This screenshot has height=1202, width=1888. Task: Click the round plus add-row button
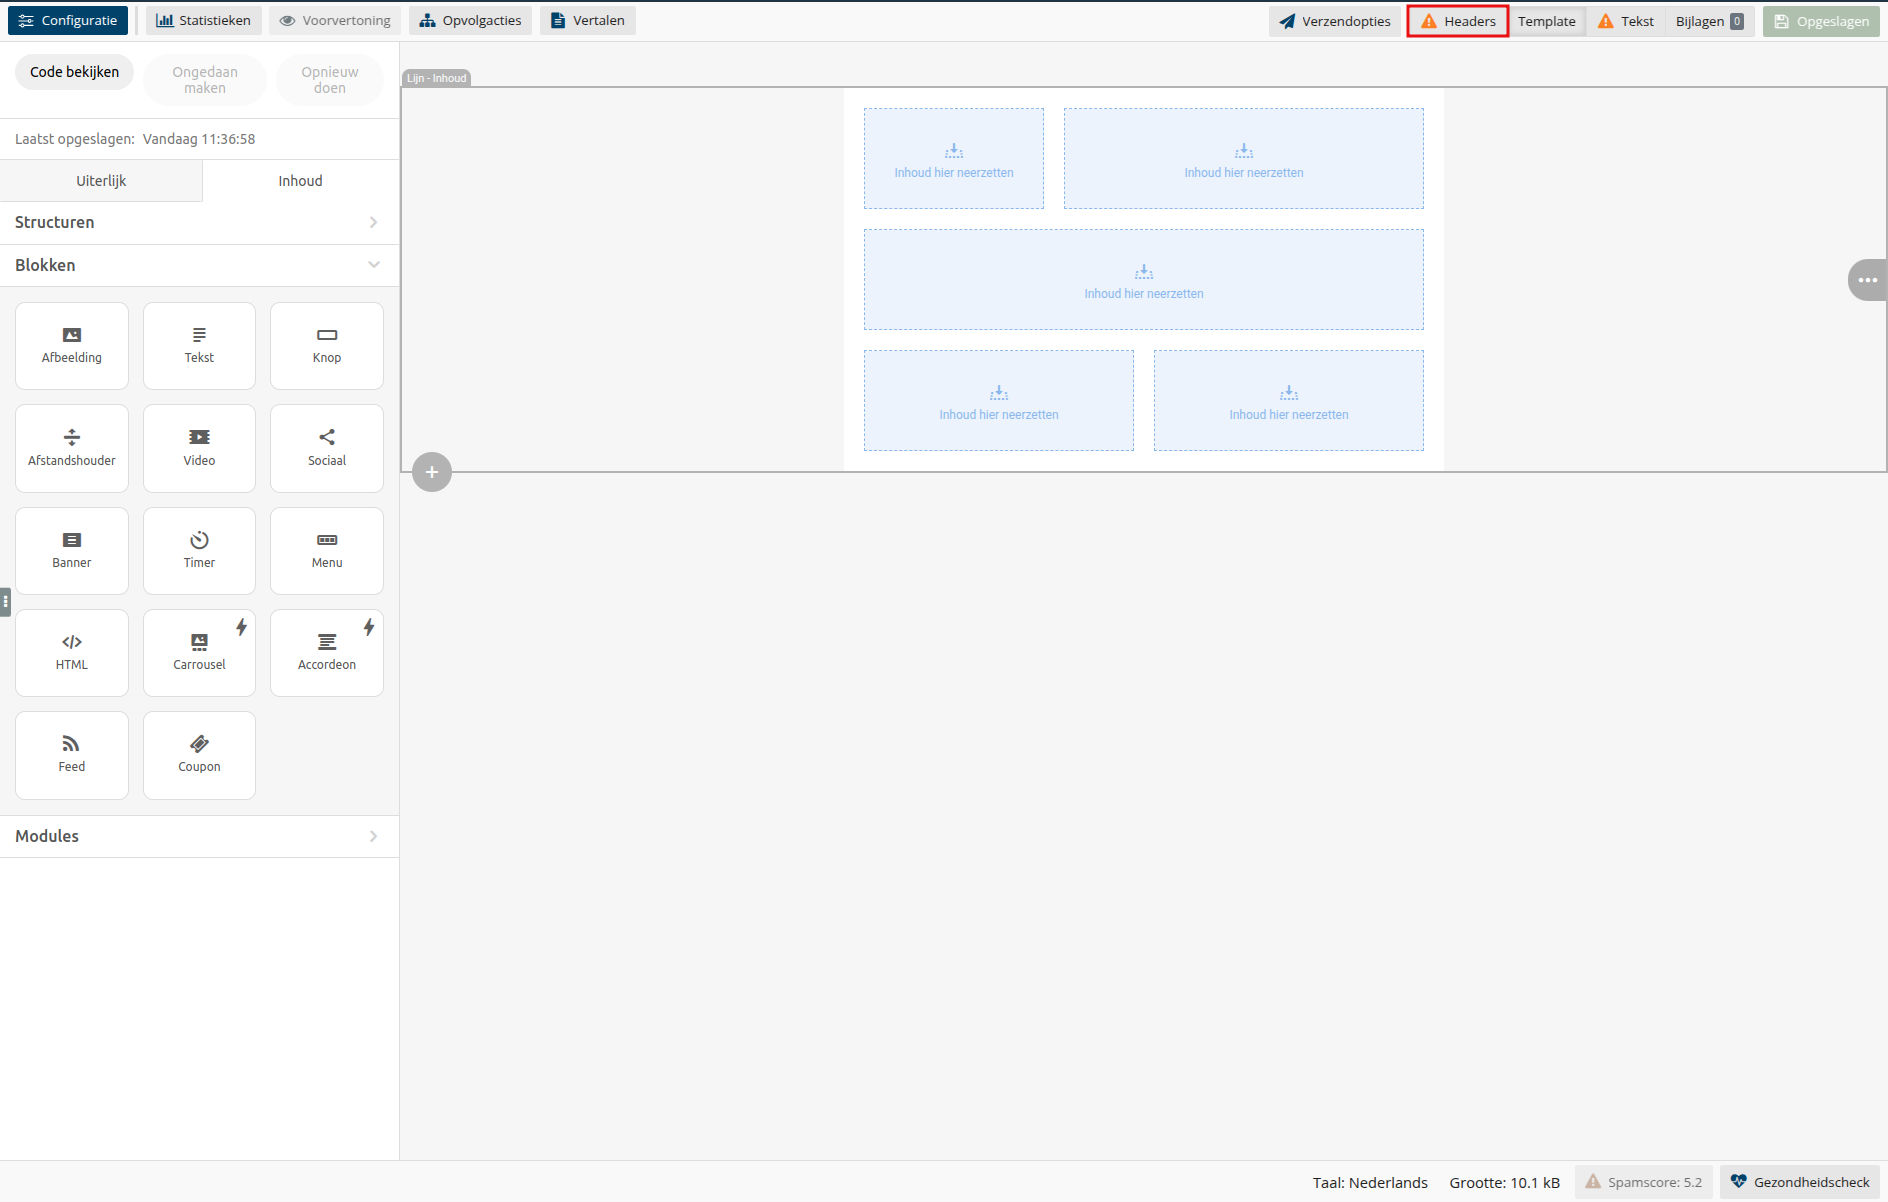point(432,472)
